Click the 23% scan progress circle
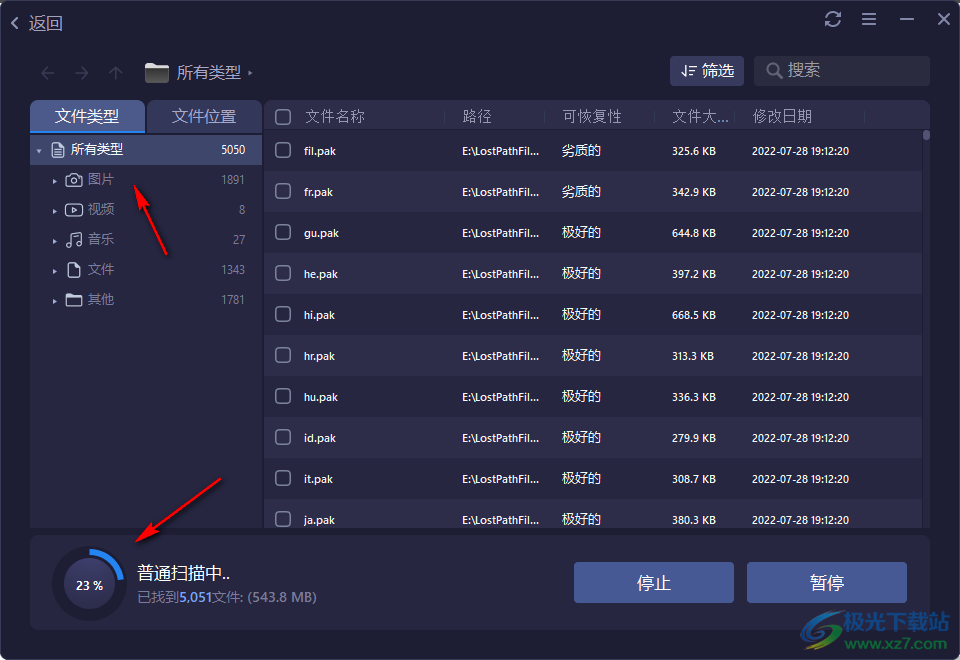The height and width of the screenshot is (660, 960). (88, 582)
